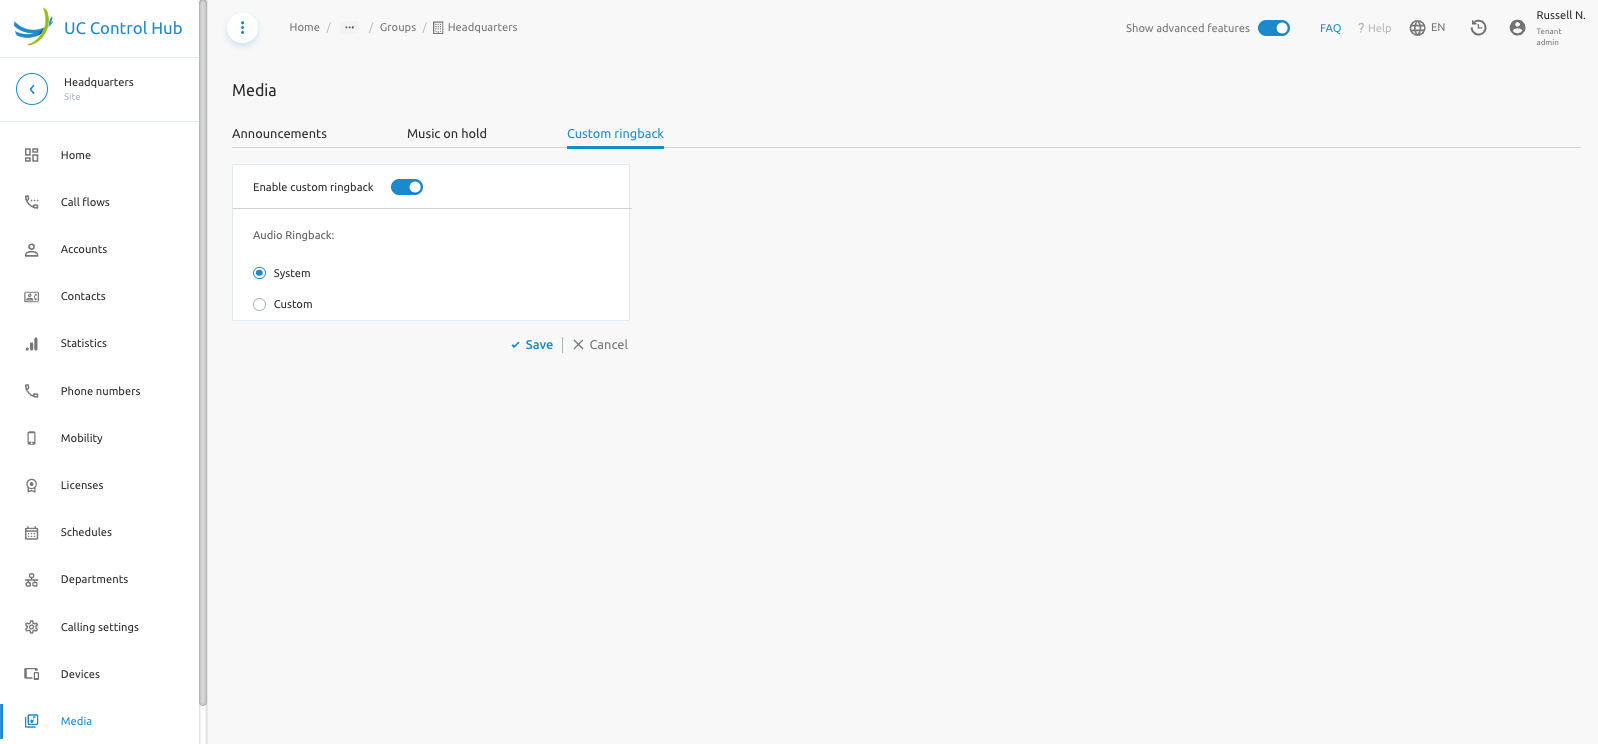Screen dimensions: 1598x744
Task: Open the FAQ link
Action: [1330, 28]
